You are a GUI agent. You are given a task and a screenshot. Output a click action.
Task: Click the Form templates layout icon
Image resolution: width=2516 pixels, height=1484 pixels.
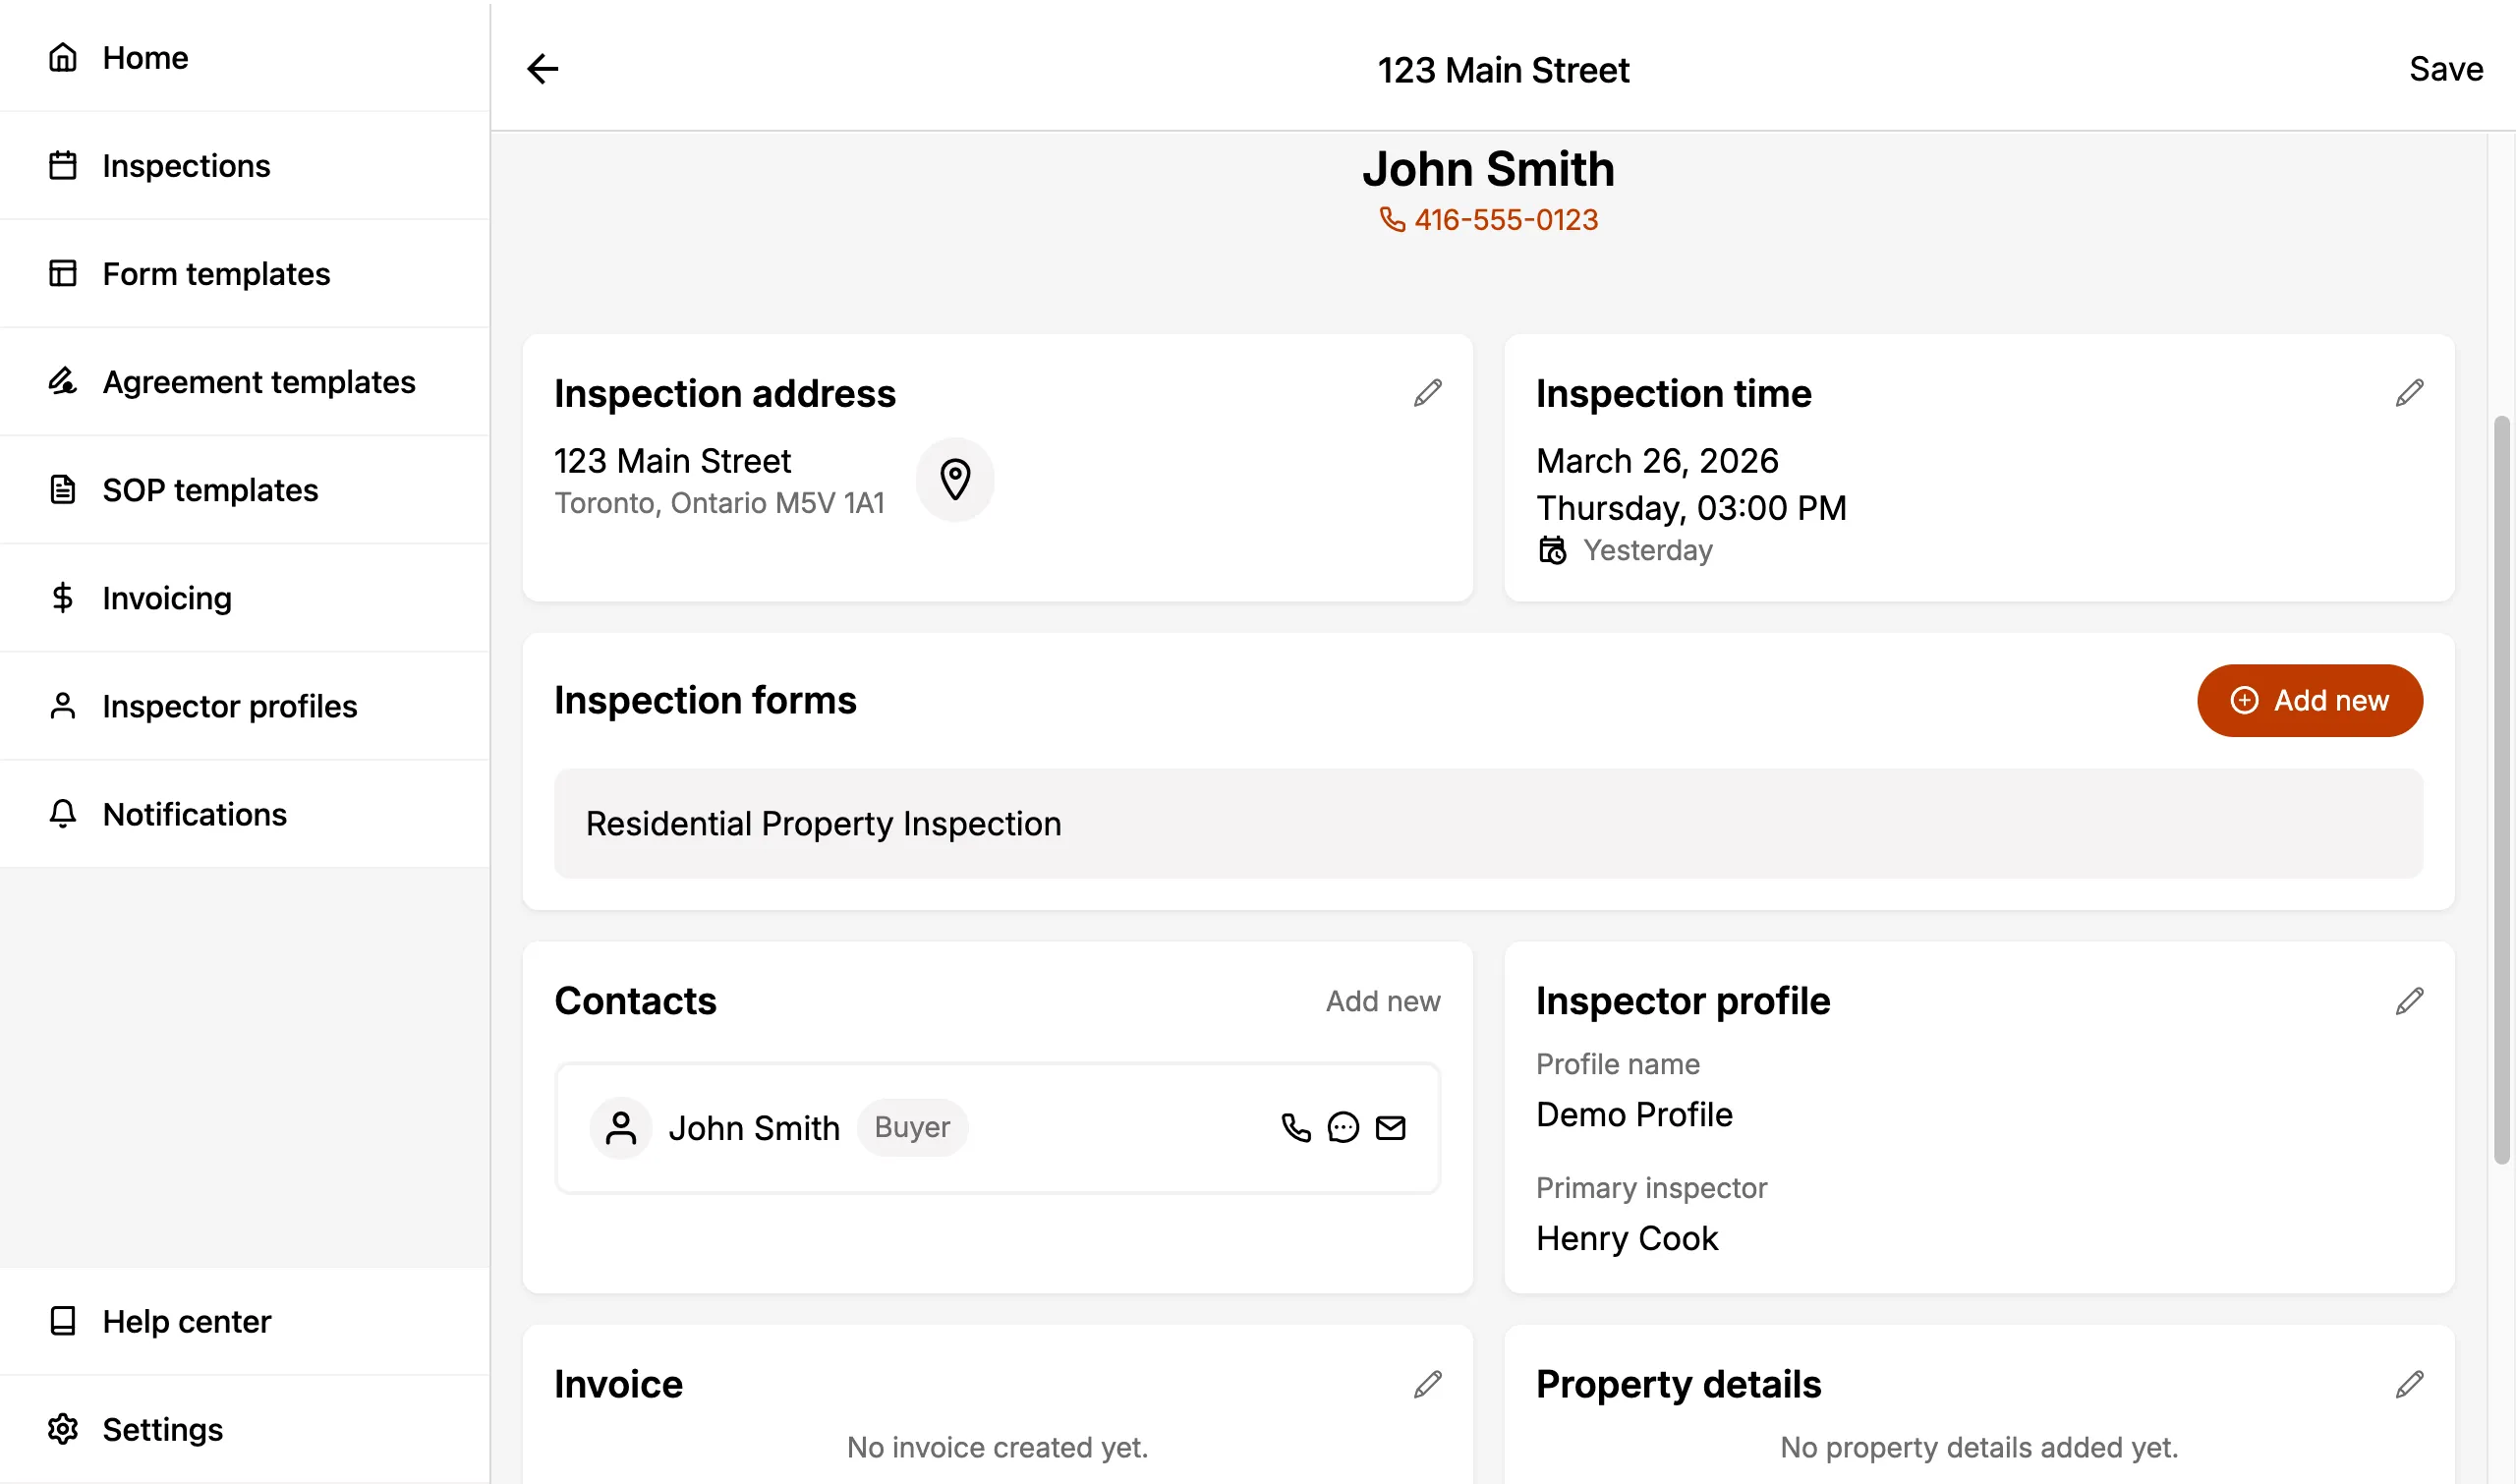[x=62, y=273]
